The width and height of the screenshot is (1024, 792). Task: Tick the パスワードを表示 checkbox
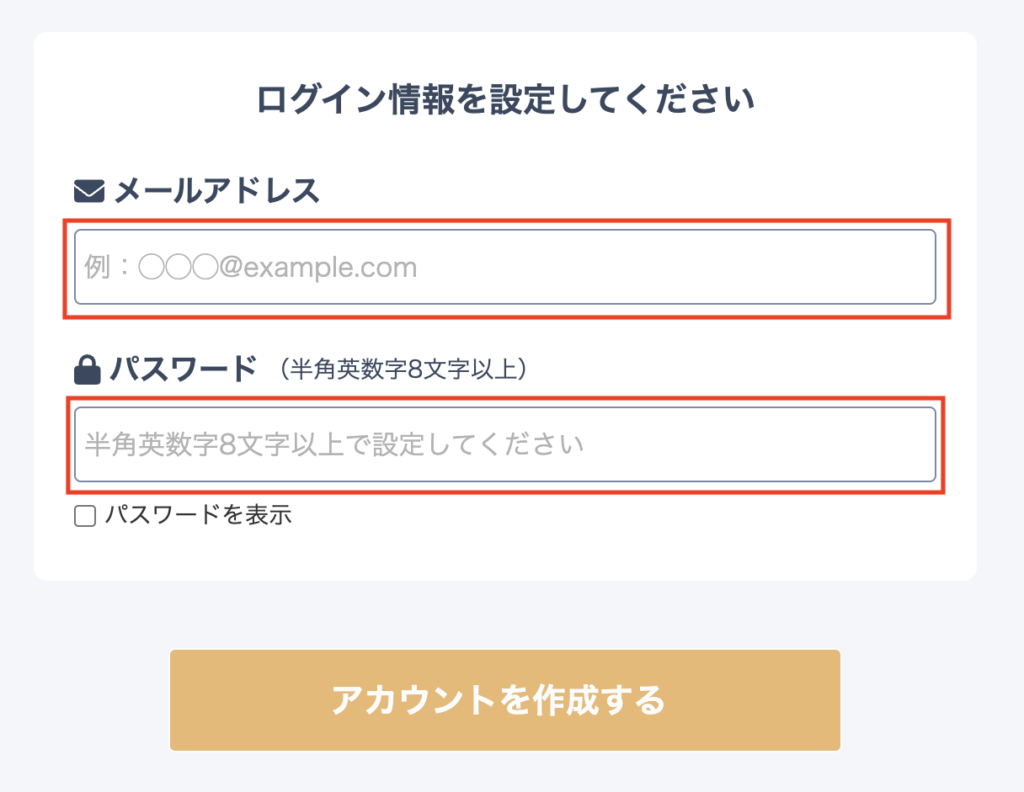click(x=85, y=516)
